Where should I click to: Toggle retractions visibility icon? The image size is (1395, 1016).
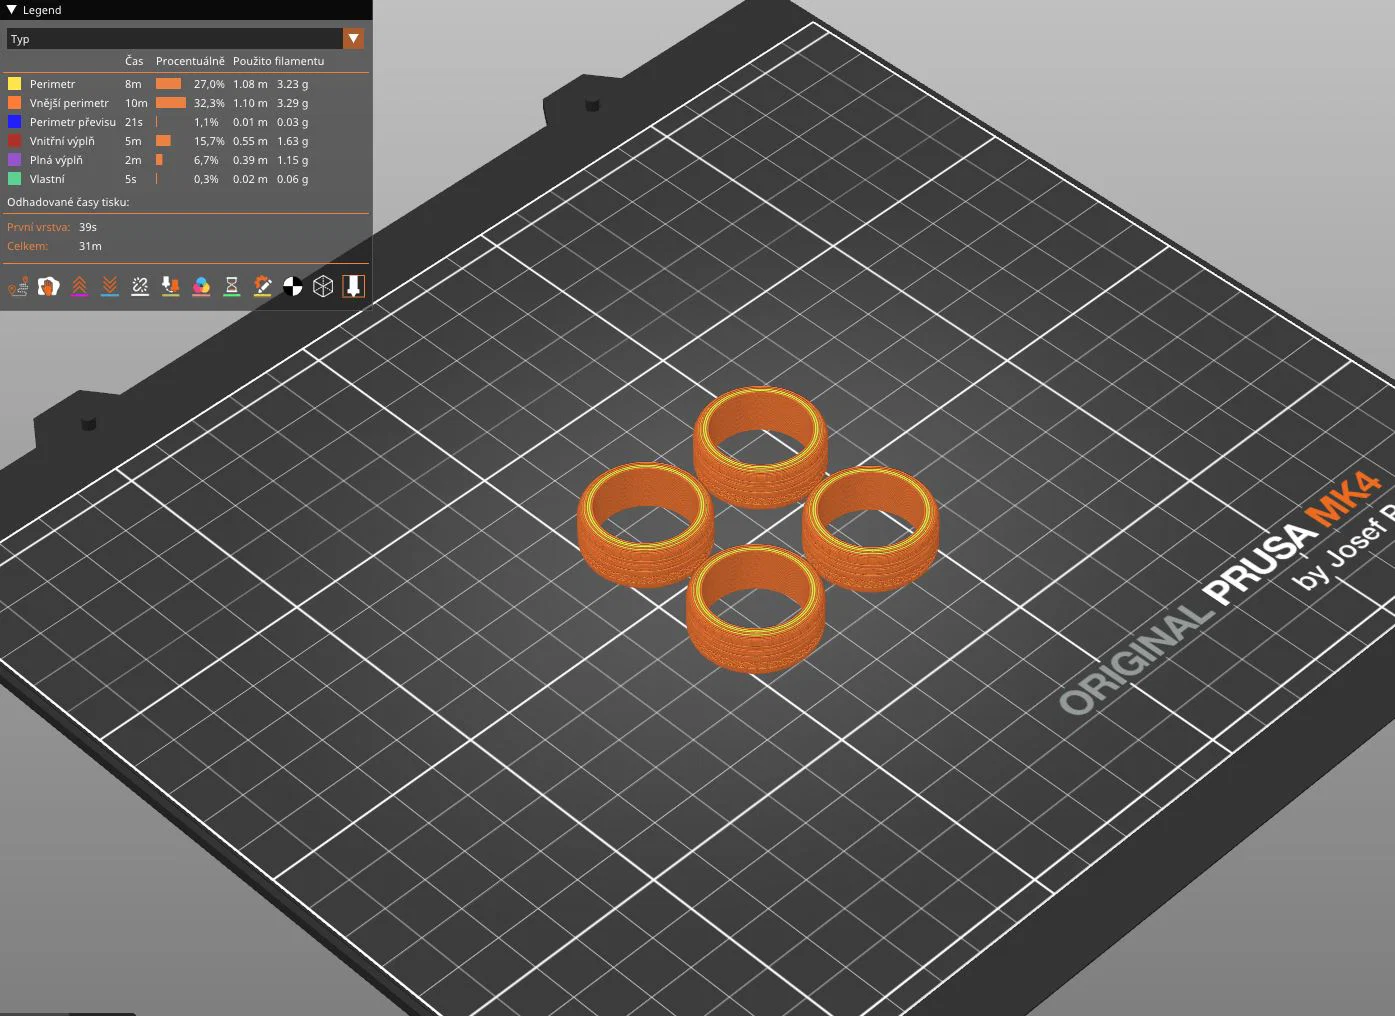pyautogui.click(x=79, y=287)
